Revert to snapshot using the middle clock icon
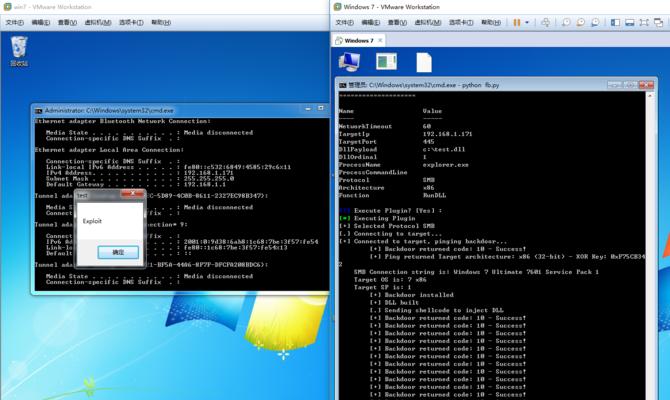The height and width of the screenshot is (400, 670). click(580, 22)
